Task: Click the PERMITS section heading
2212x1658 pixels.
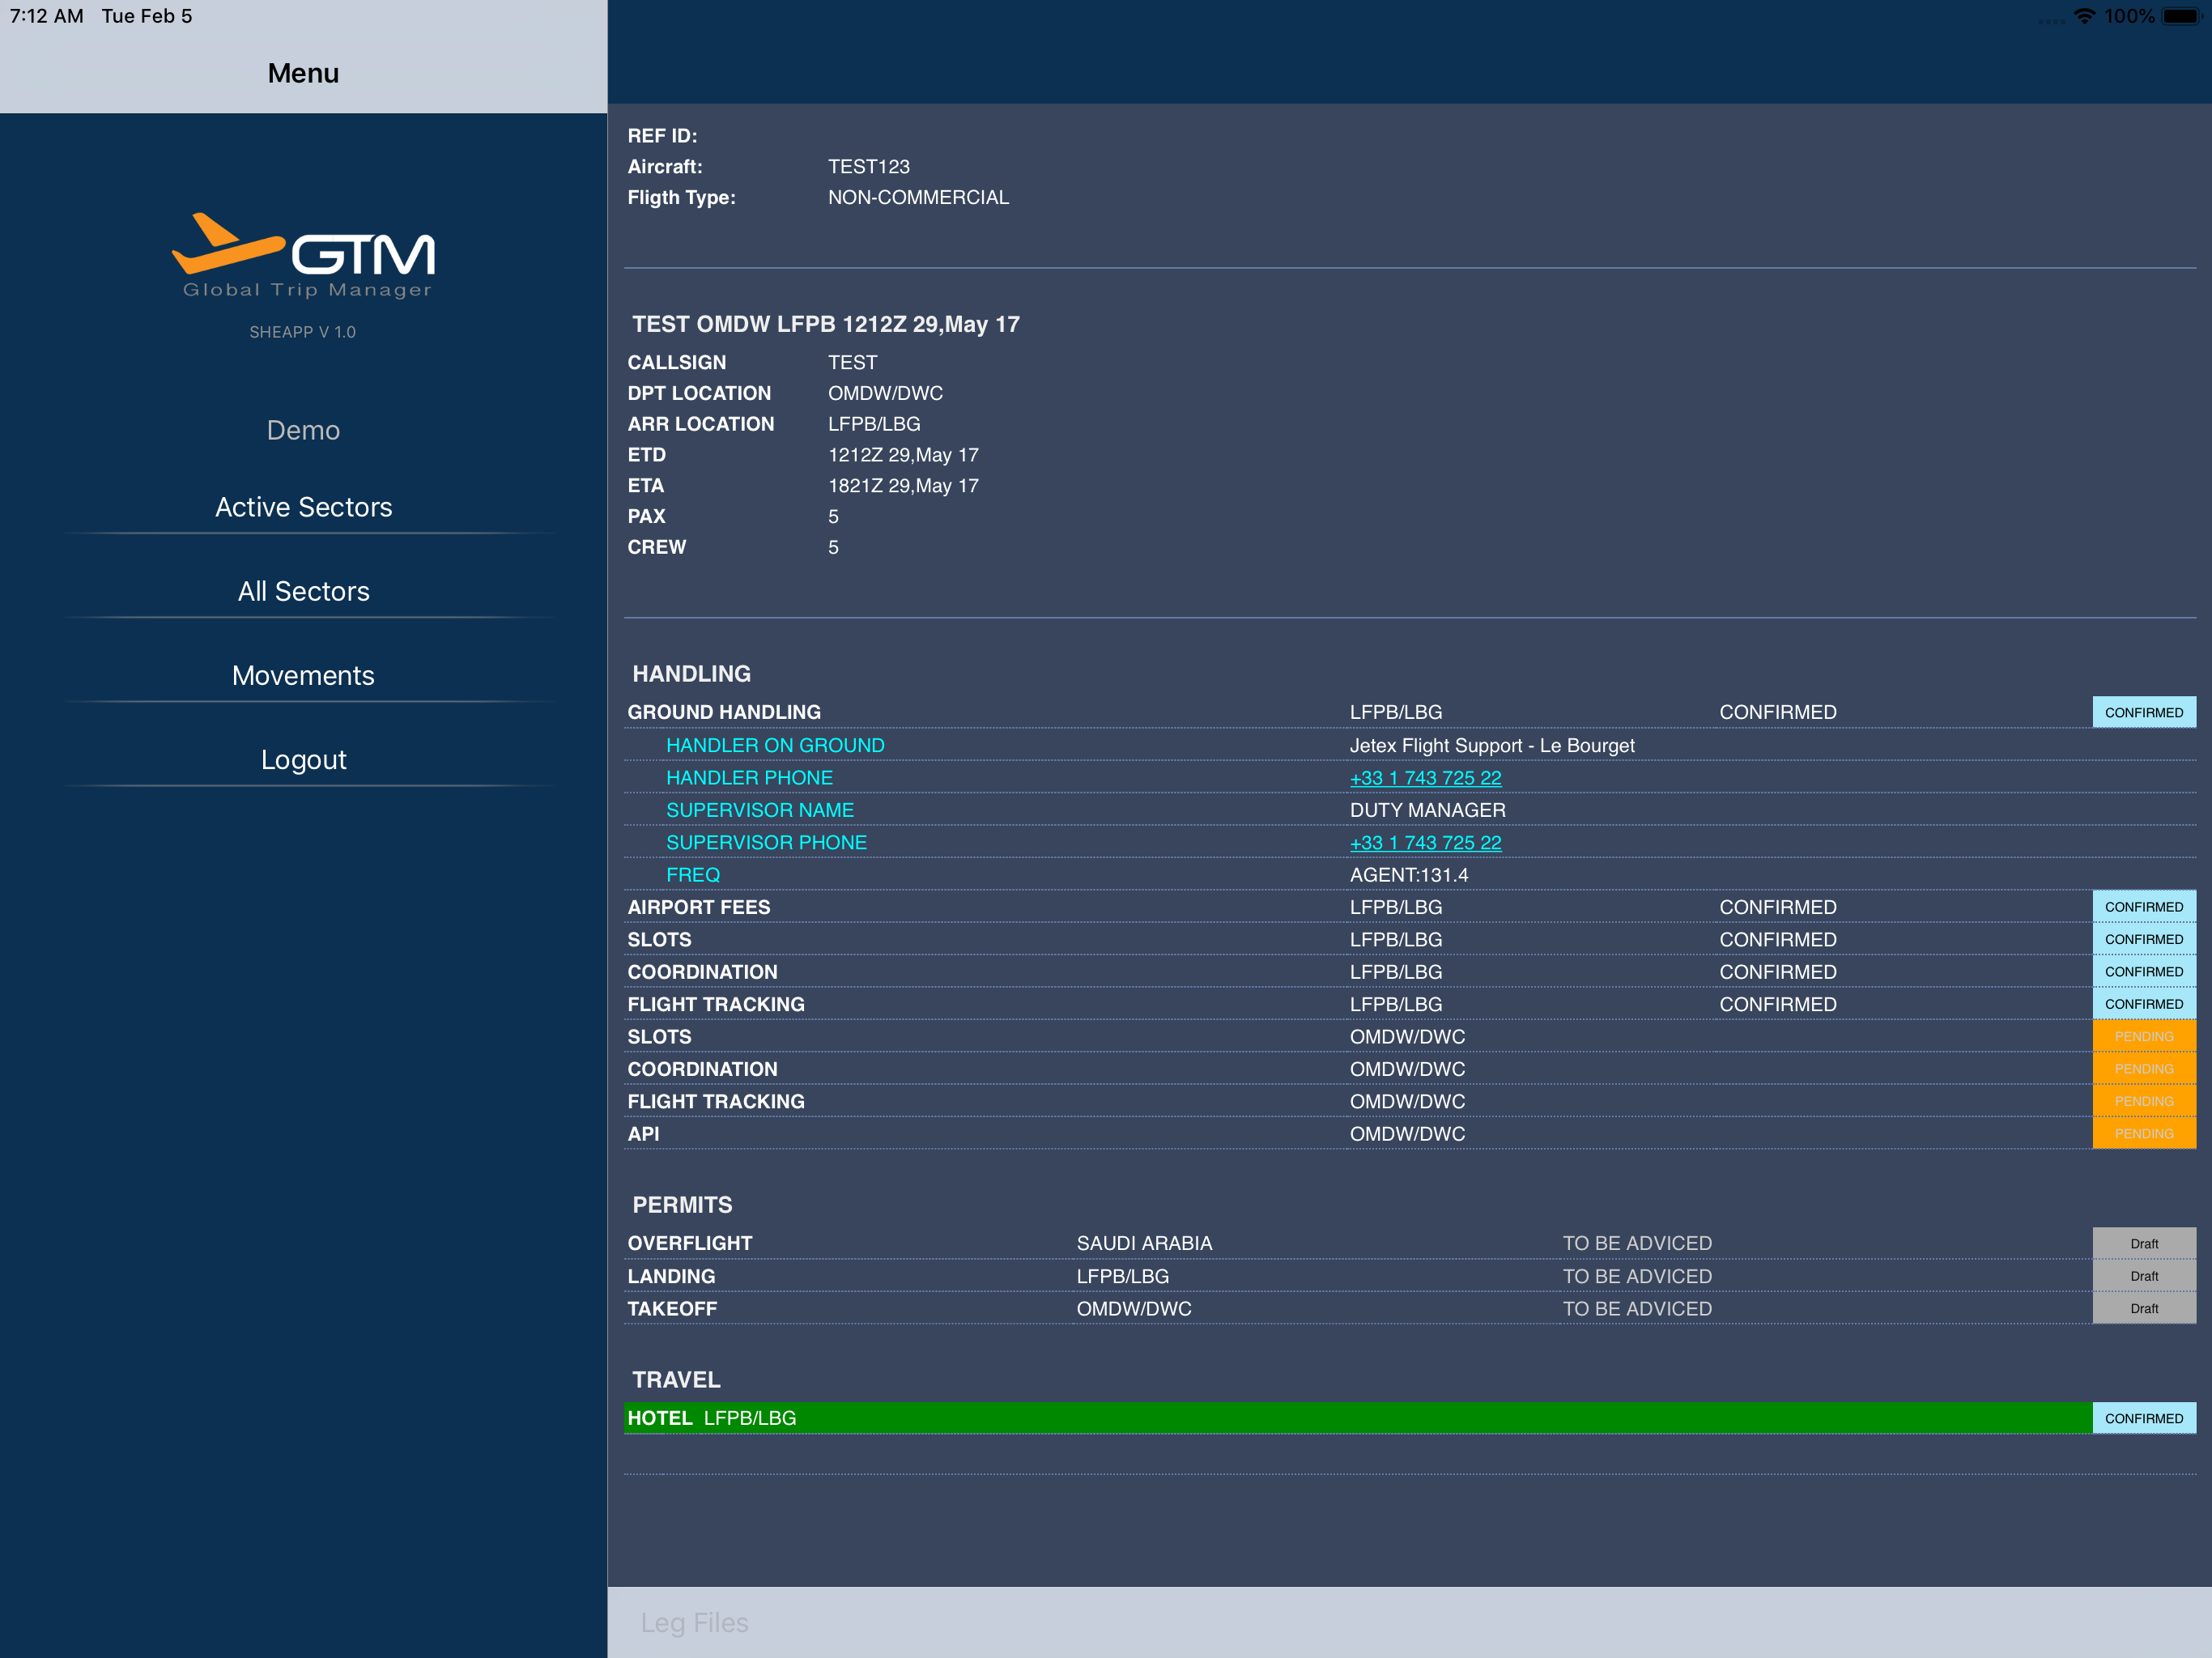Action: [682, 1205]
